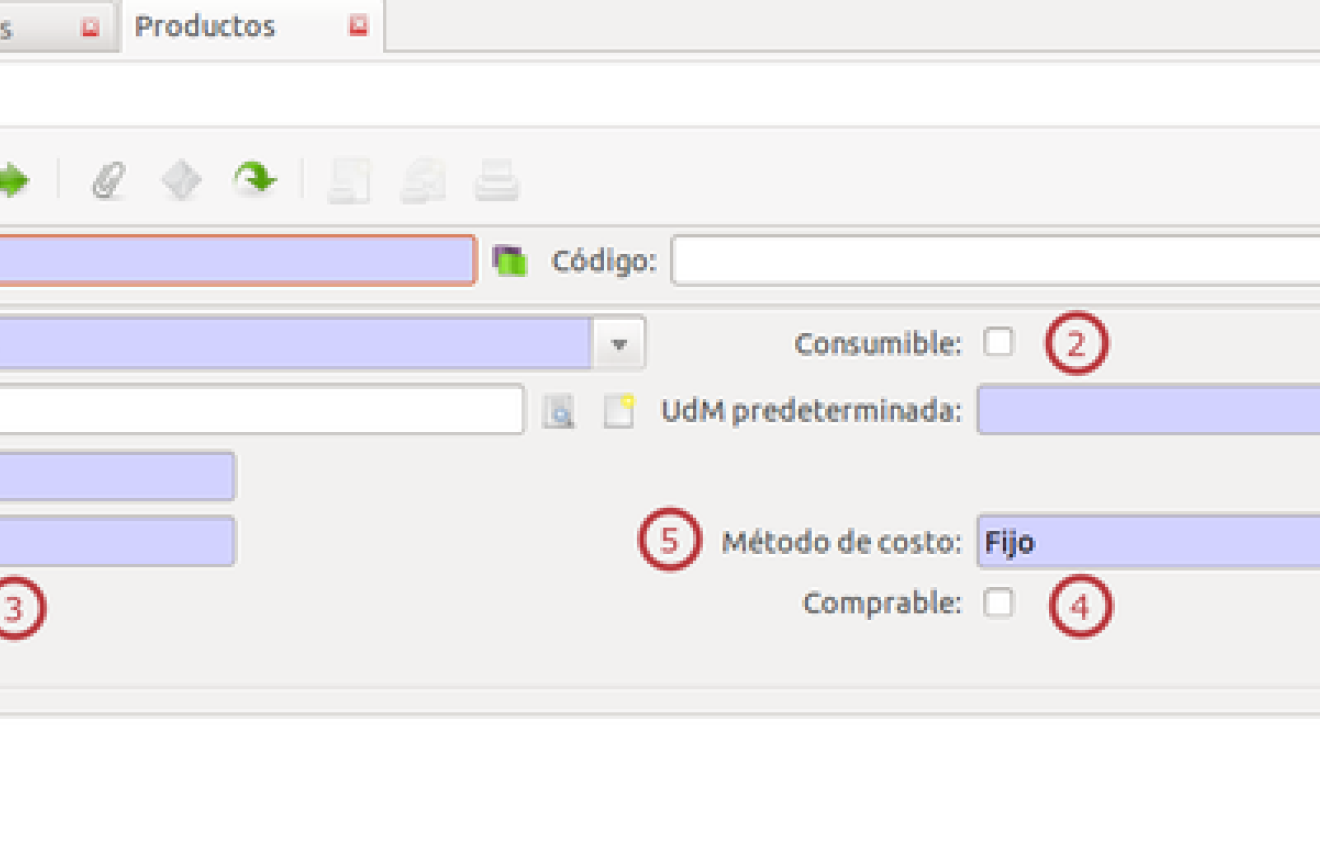The height and width of the screenshot is (864, 1320).
Task: Expand the dropdown arrow left of Consumible
Action: [619, 344]
